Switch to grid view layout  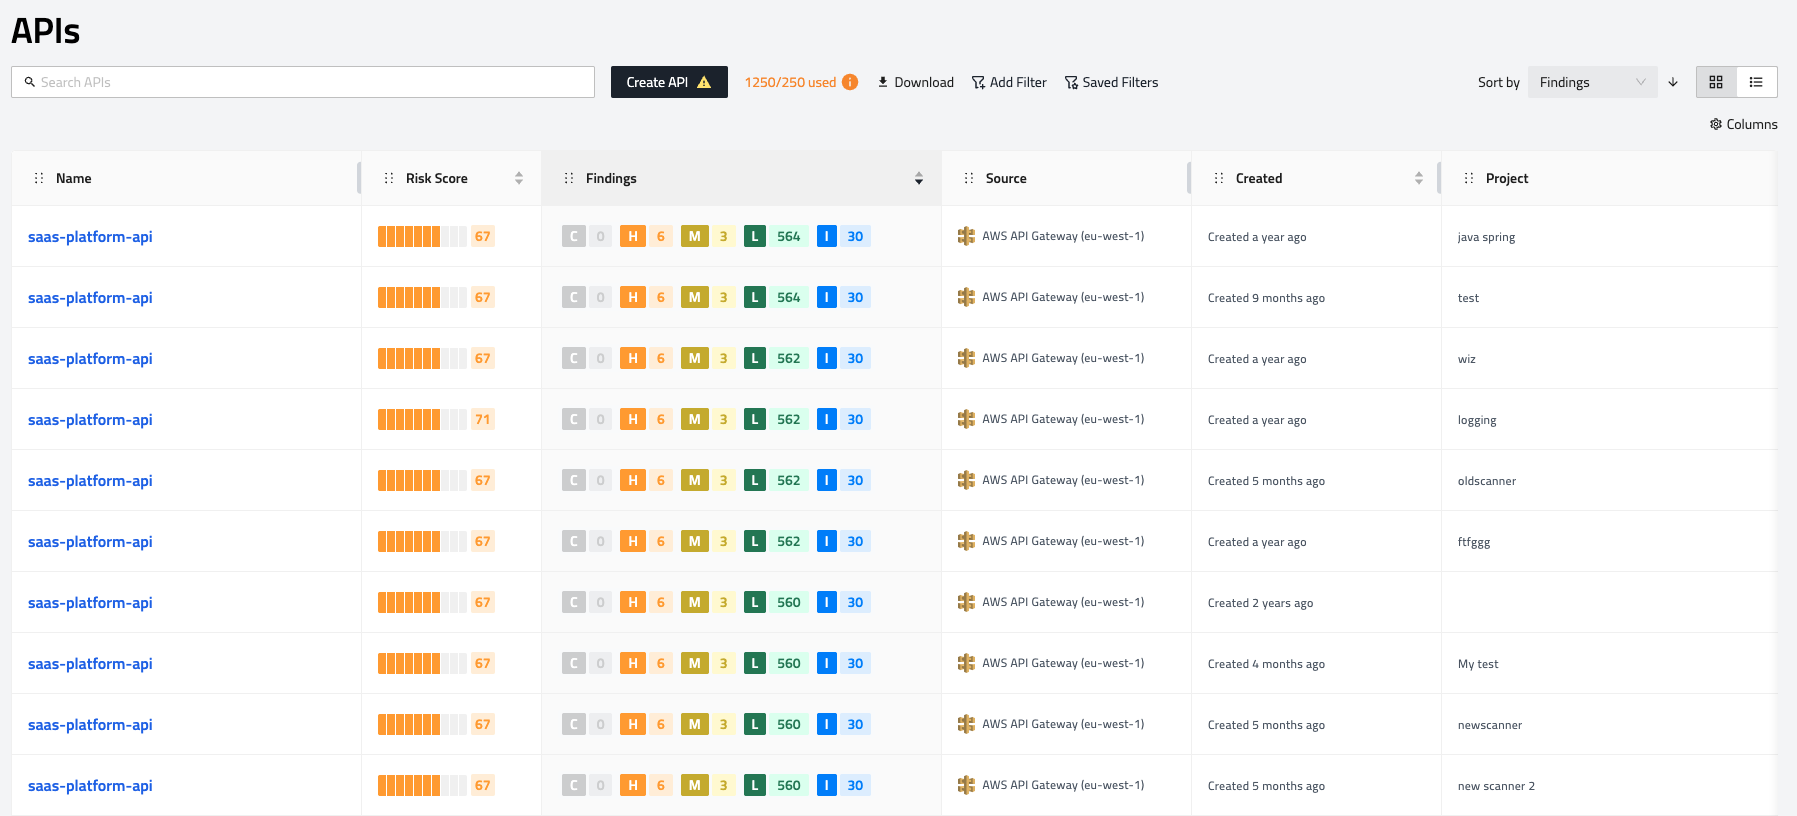coord(1716,82)
